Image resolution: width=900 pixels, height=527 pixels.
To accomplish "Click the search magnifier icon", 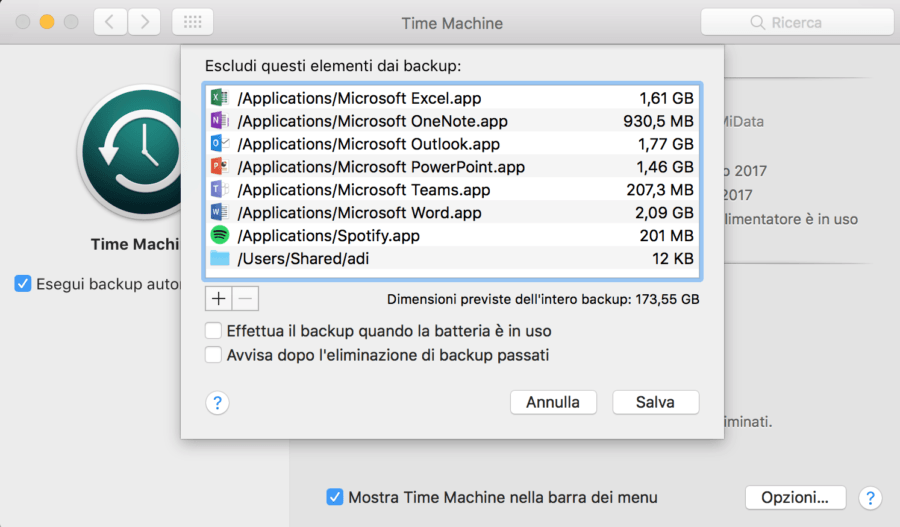I will 758,22.
